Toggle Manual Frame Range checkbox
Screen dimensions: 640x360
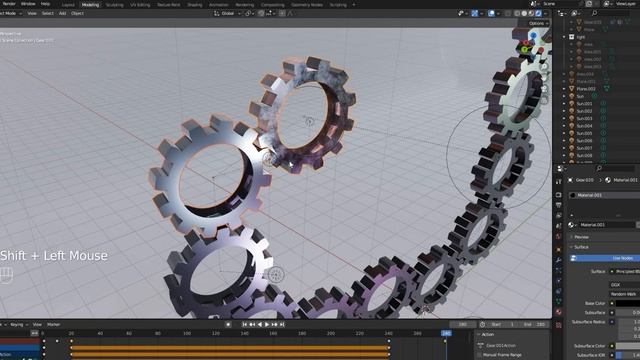(x=479, y=355)
